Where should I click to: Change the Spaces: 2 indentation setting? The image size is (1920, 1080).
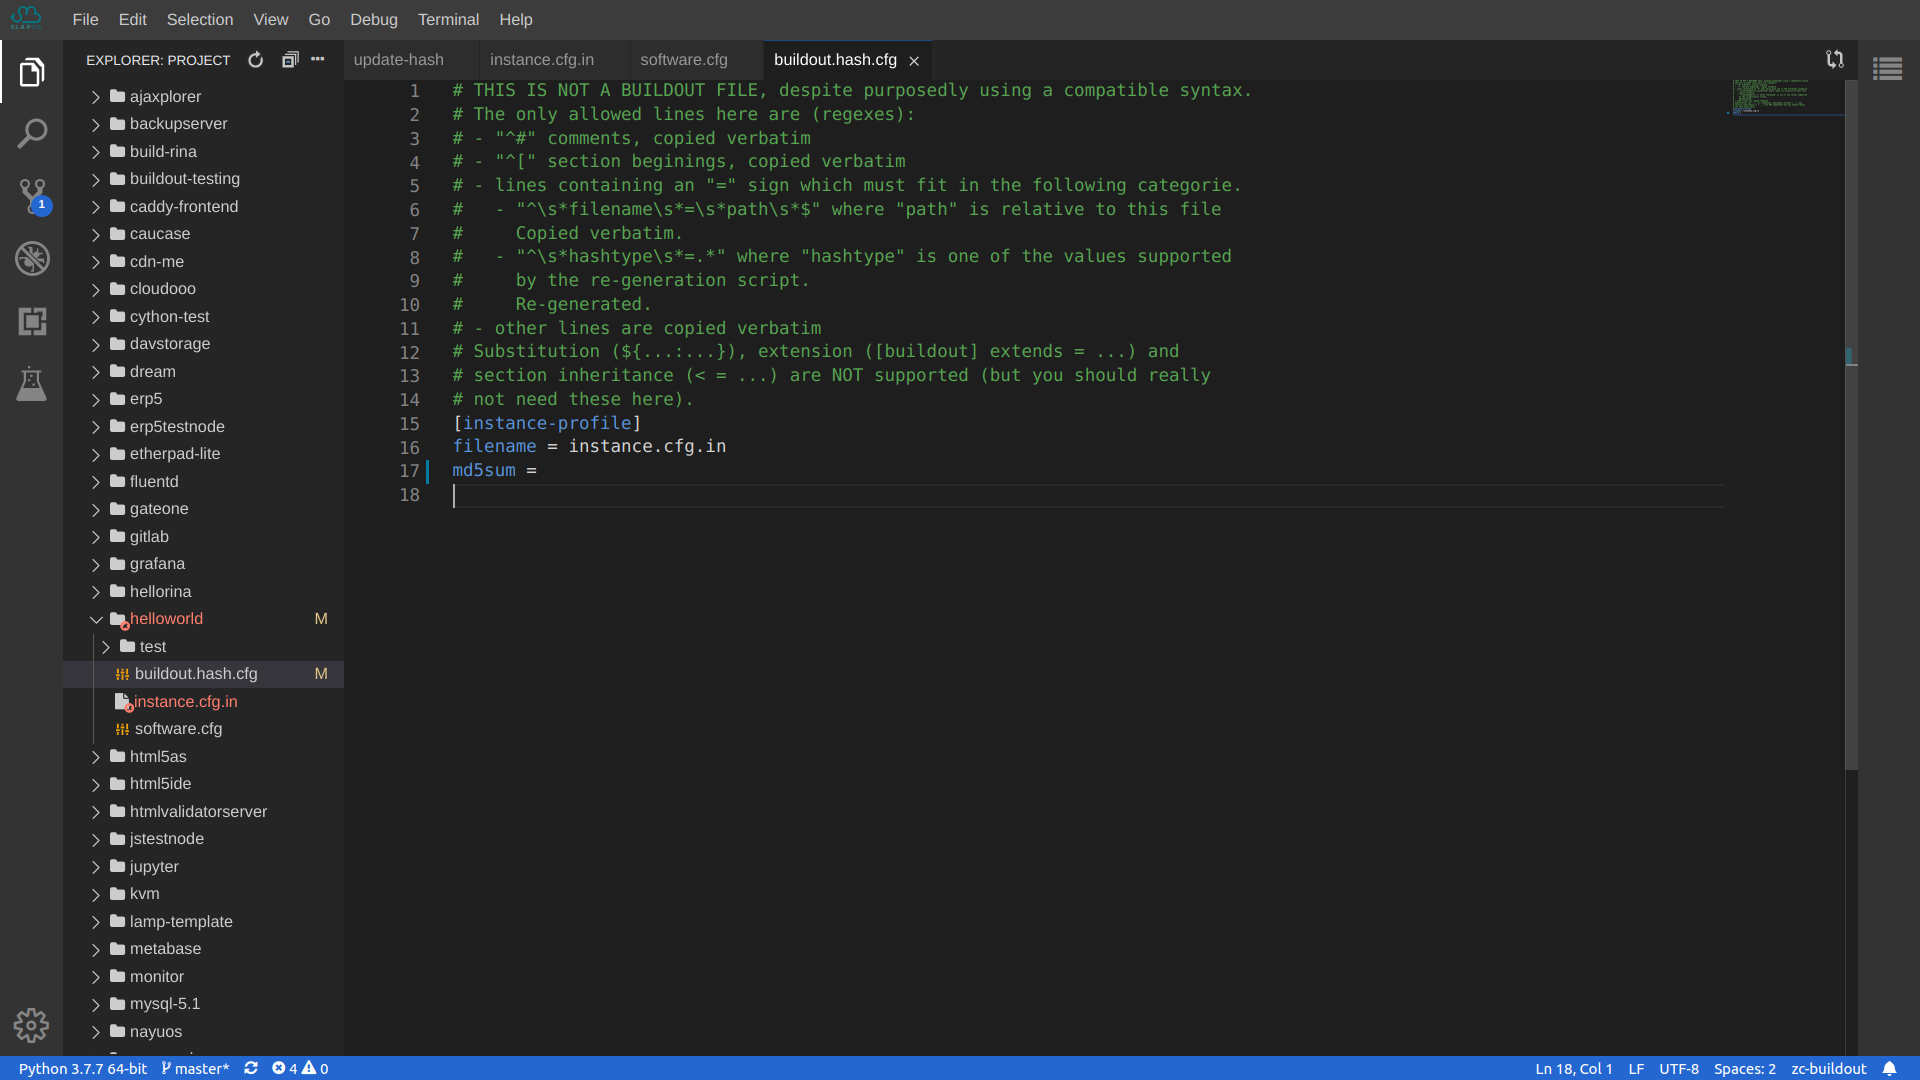[x=1745, y=1069]
